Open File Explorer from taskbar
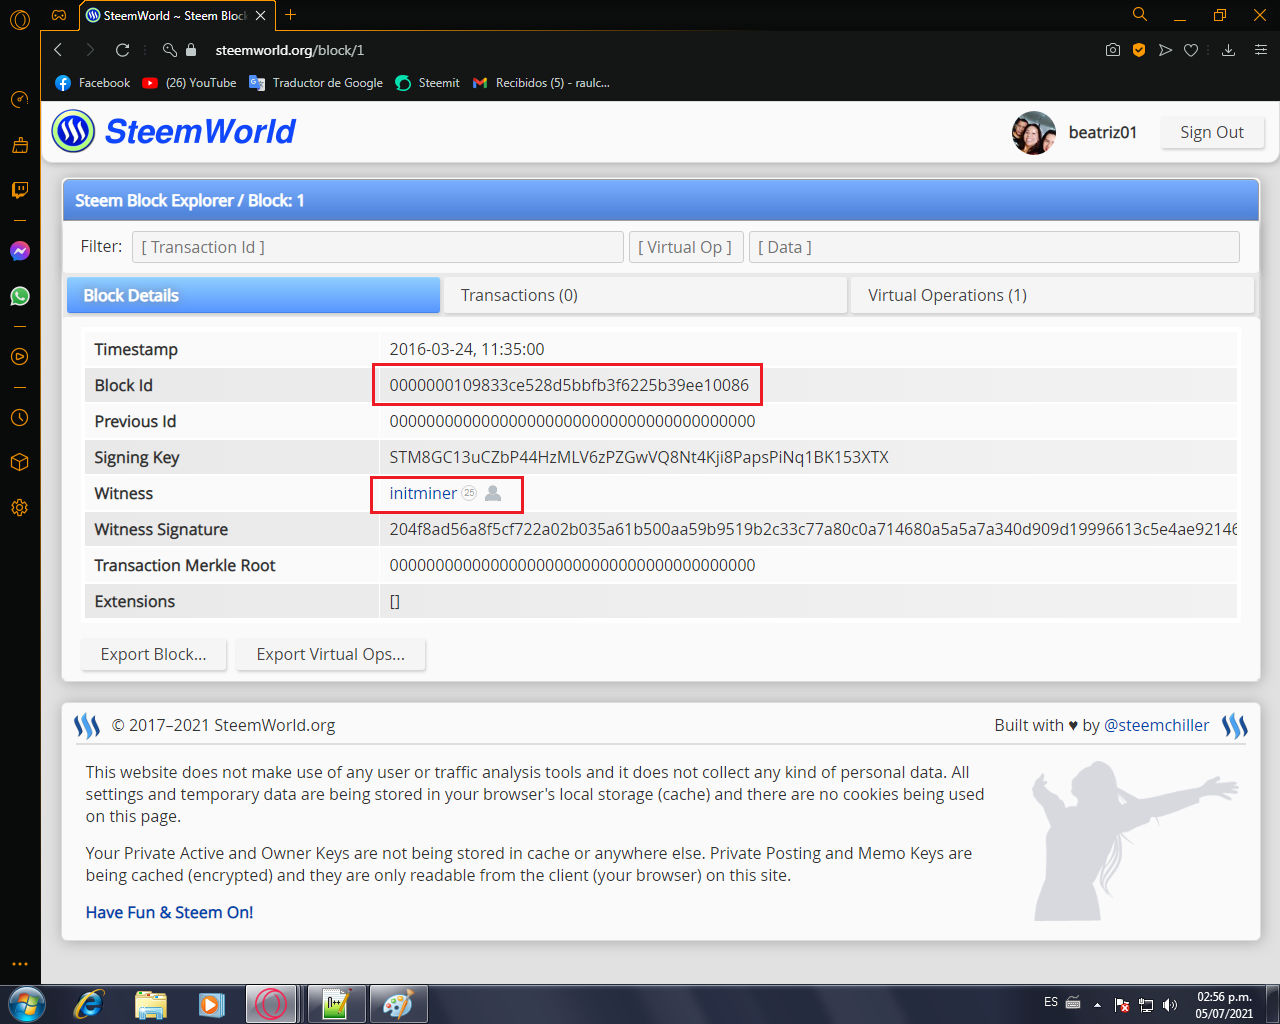Image resolution: width=1280 pixels, height=1024 pixels. 151,1003
